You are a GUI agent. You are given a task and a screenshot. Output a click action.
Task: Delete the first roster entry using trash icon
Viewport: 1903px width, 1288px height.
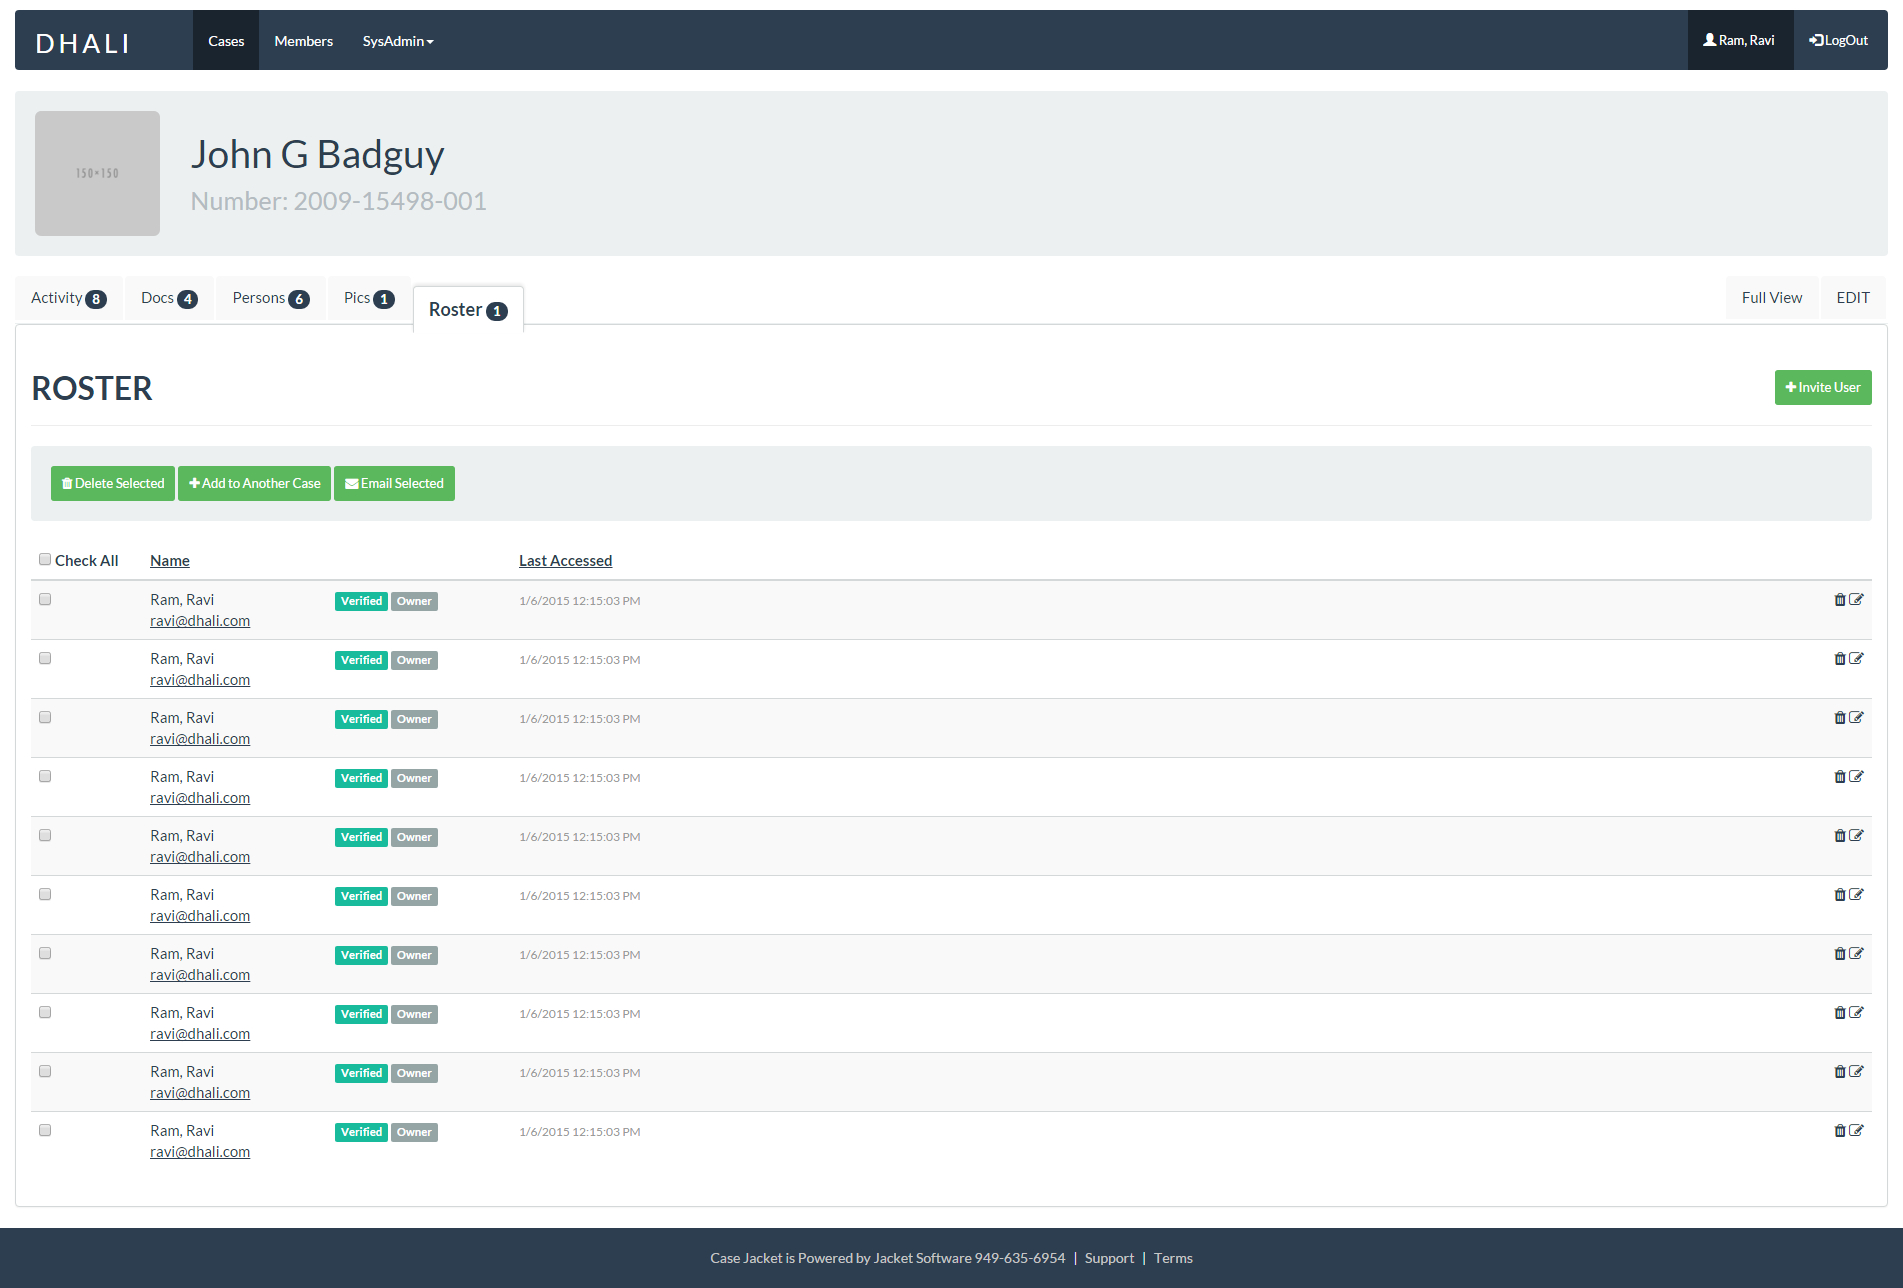(1840, 600)
